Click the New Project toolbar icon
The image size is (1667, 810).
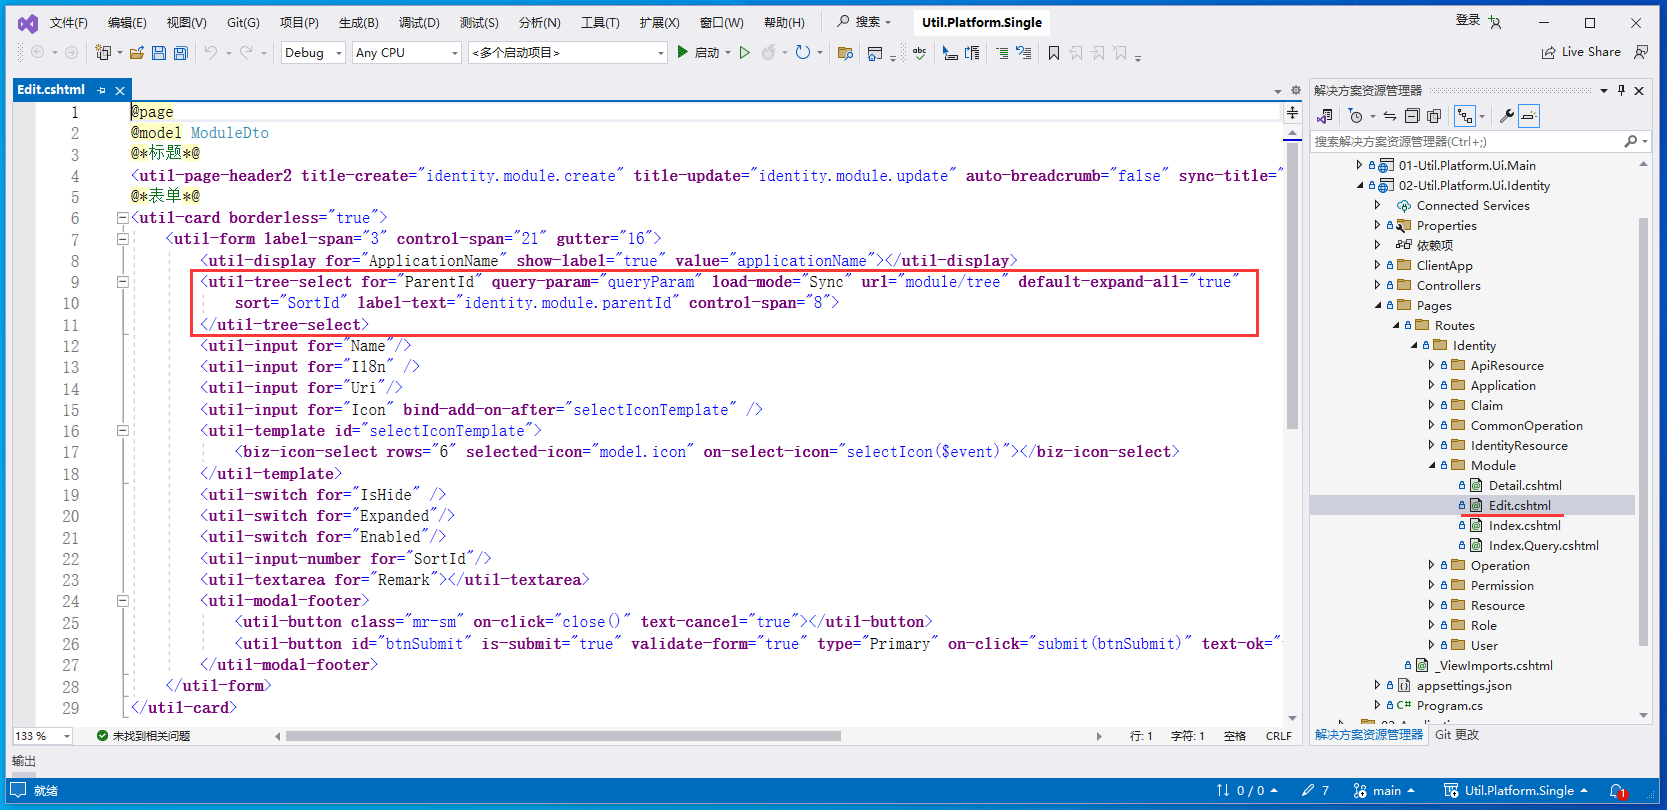pos(102,52)
